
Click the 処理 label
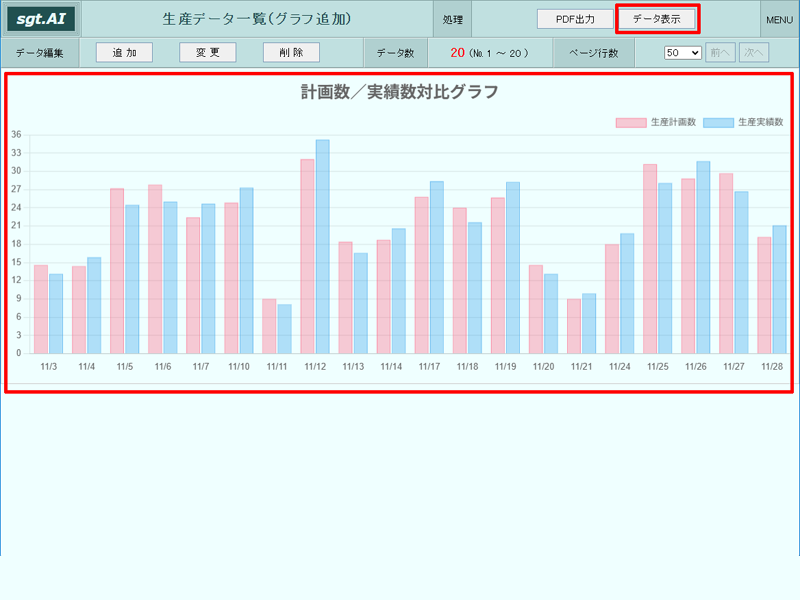(x=453, y=20)
